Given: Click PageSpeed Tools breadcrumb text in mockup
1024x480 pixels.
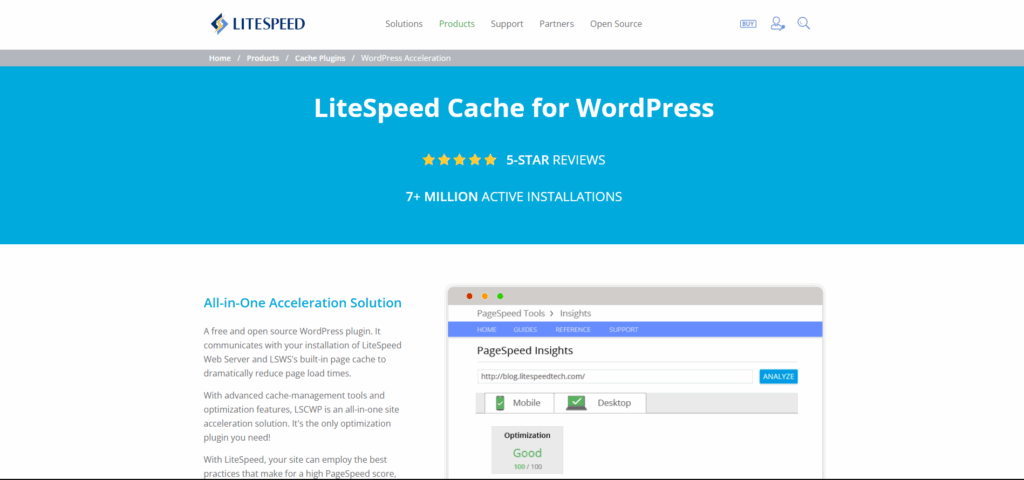Looking at the screenshot, I should click(x=511, y=313).
